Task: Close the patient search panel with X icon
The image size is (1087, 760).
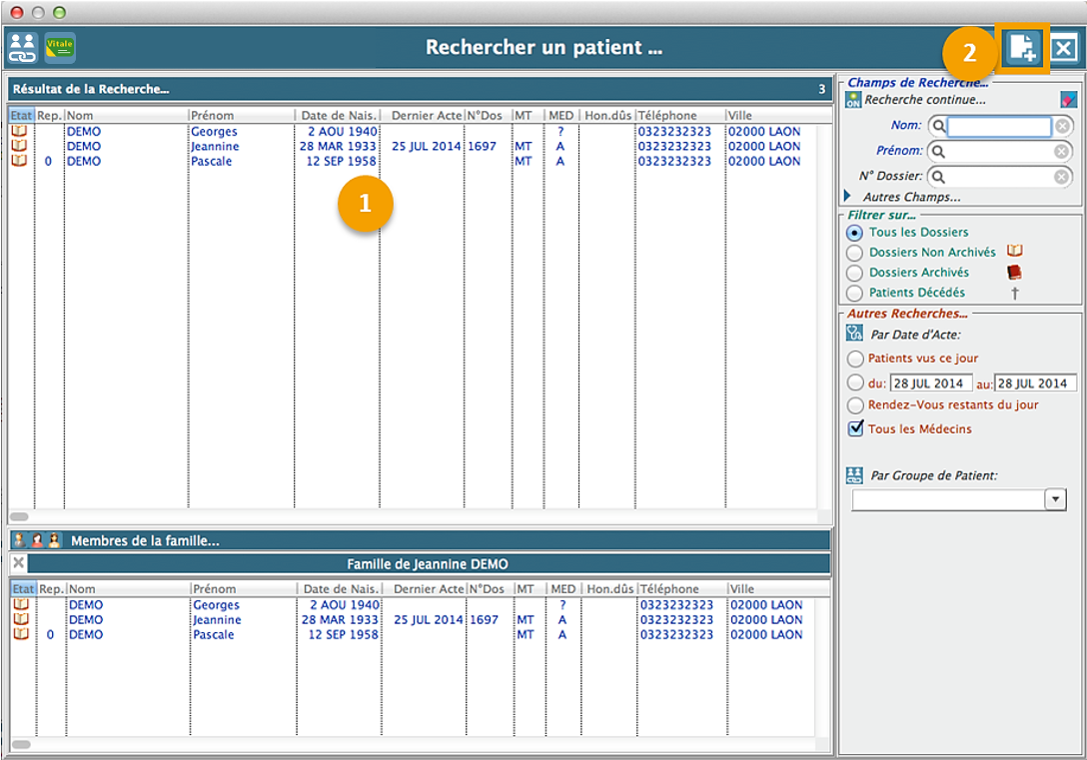Action: click(1064, 48)
